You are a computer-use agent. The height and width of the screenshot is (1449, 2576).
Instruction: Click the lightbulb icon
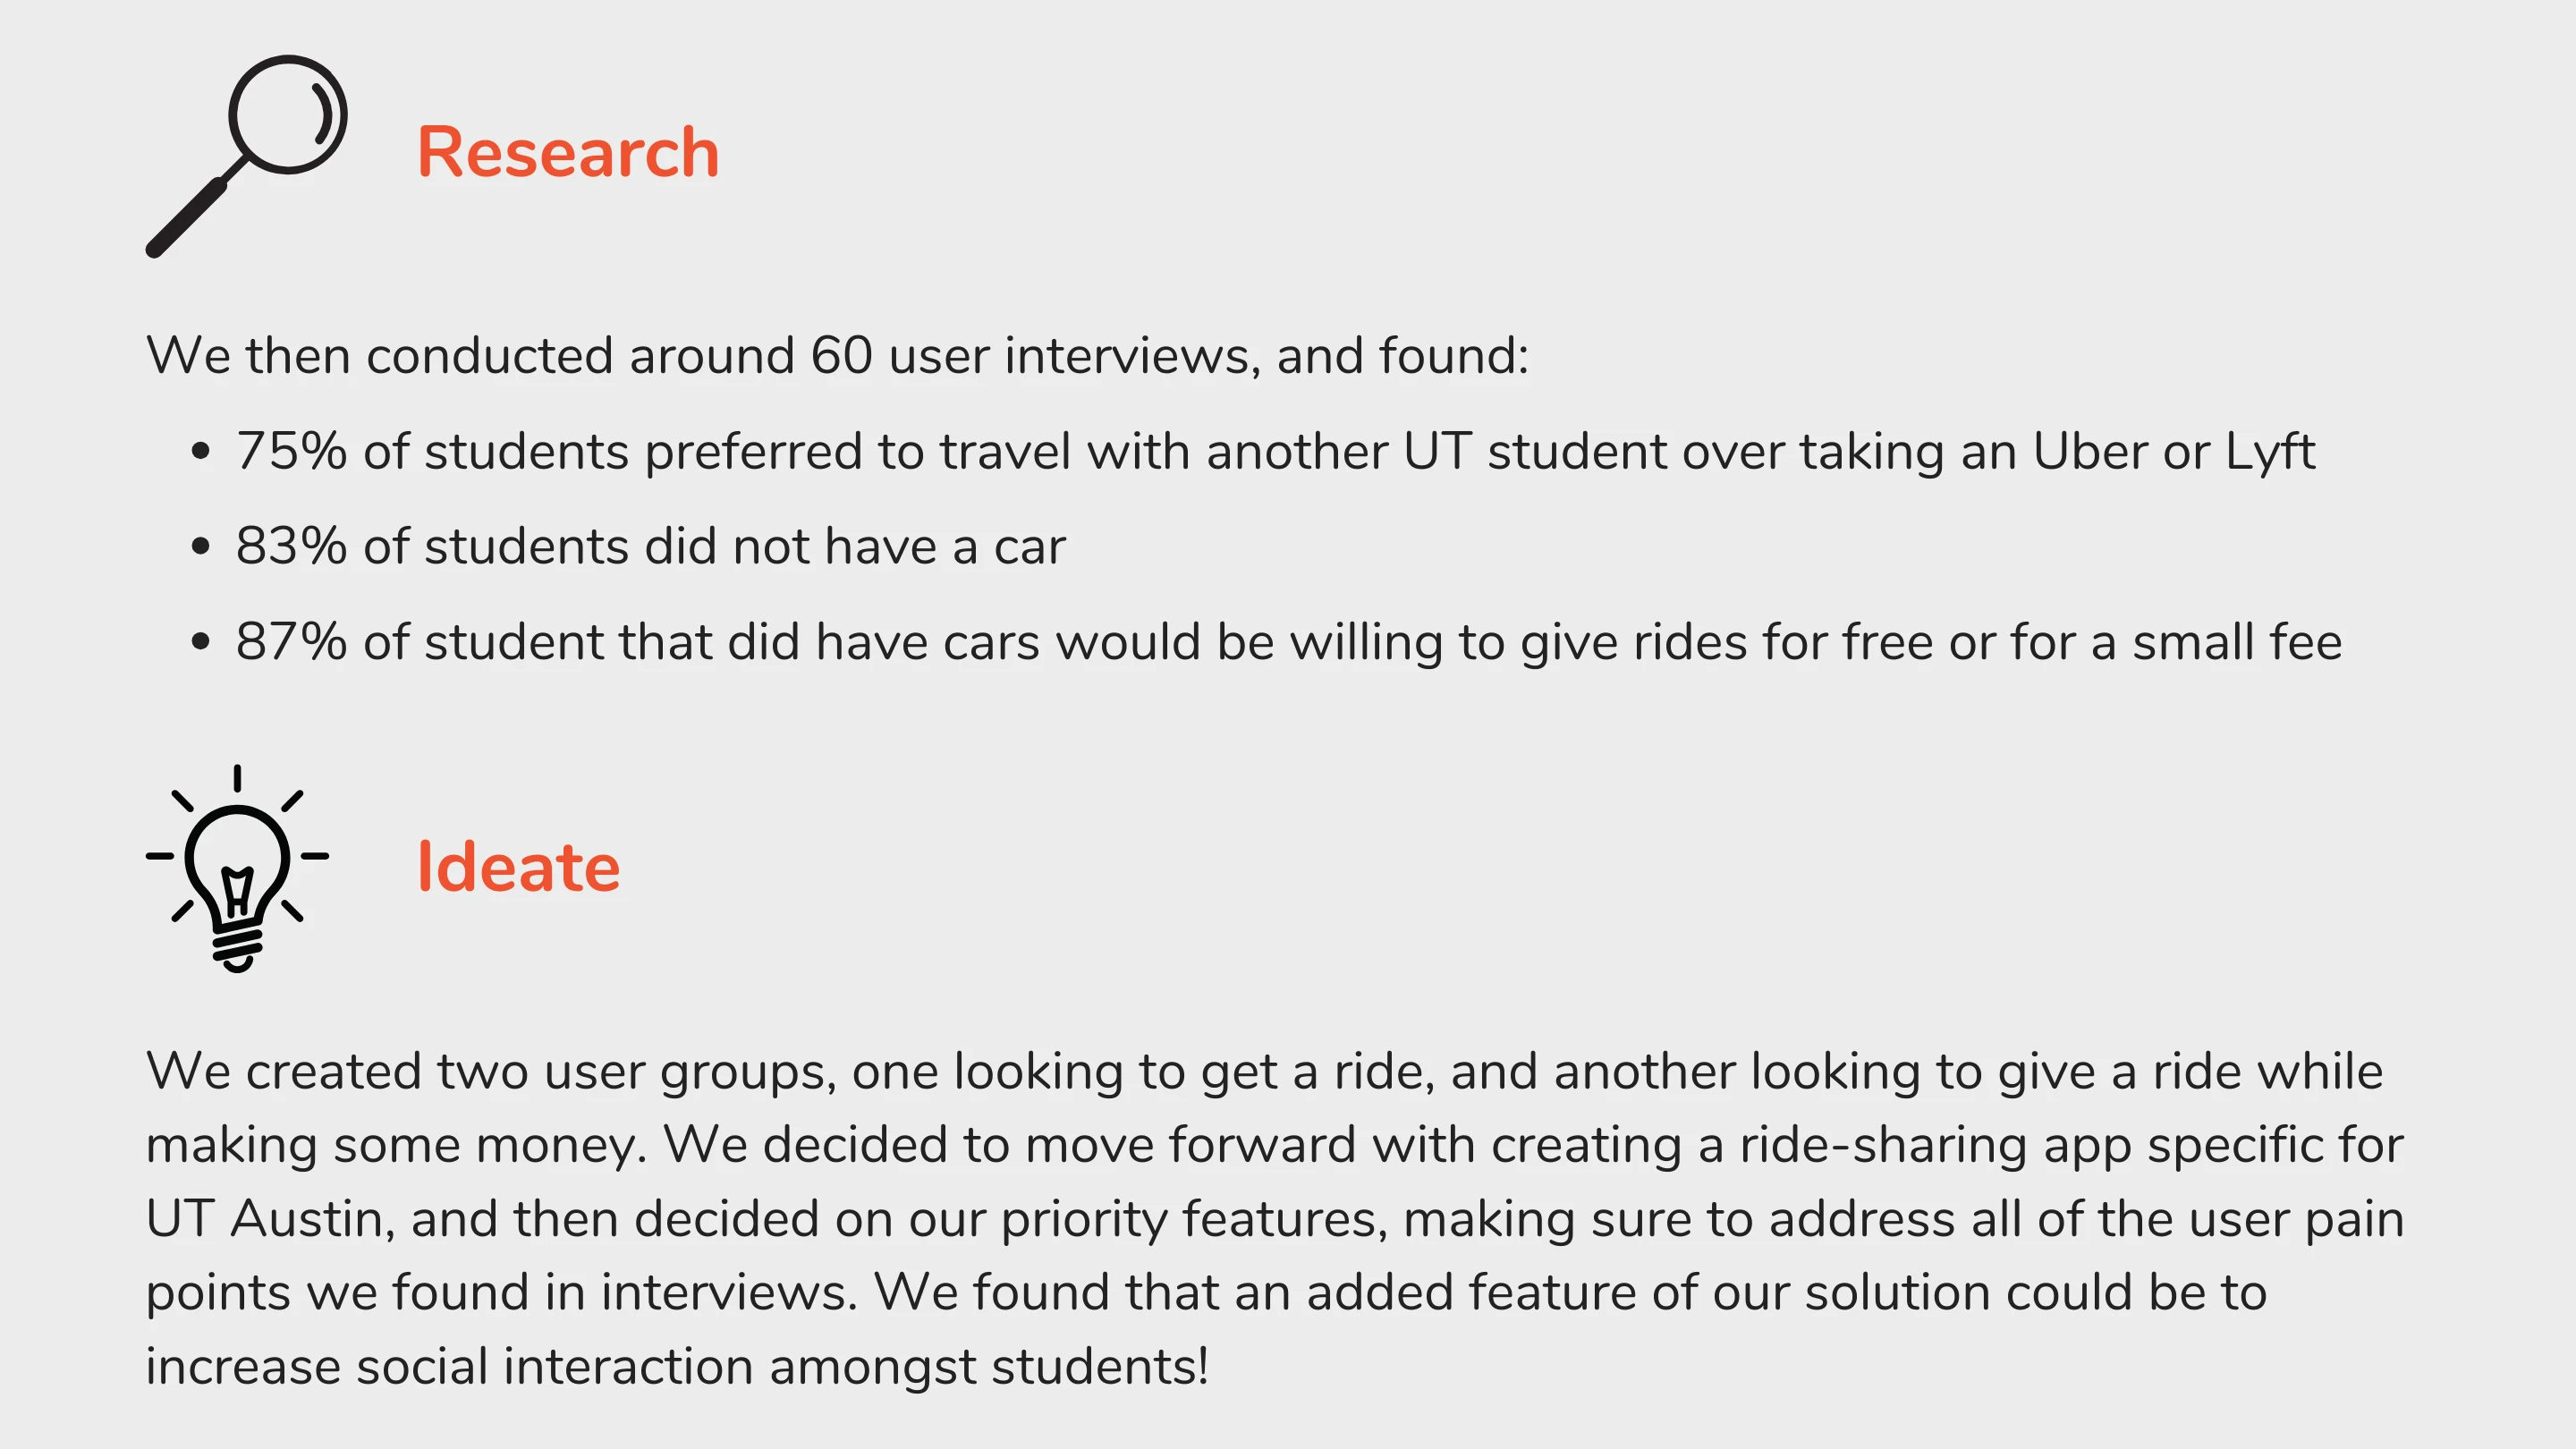pyautogui.click(x=237, y=868)
